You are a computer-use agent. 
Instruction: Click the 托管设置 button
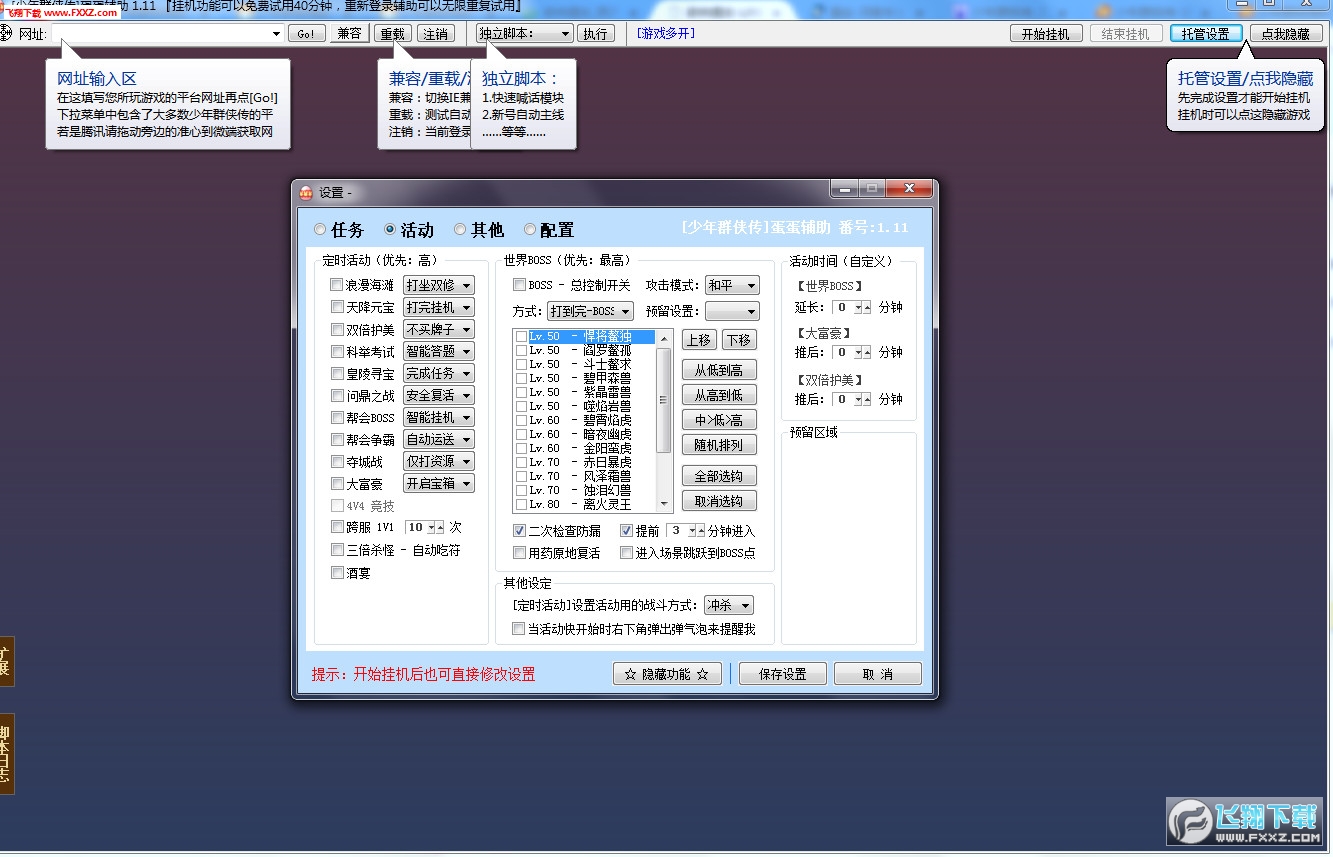(1206, 33)
